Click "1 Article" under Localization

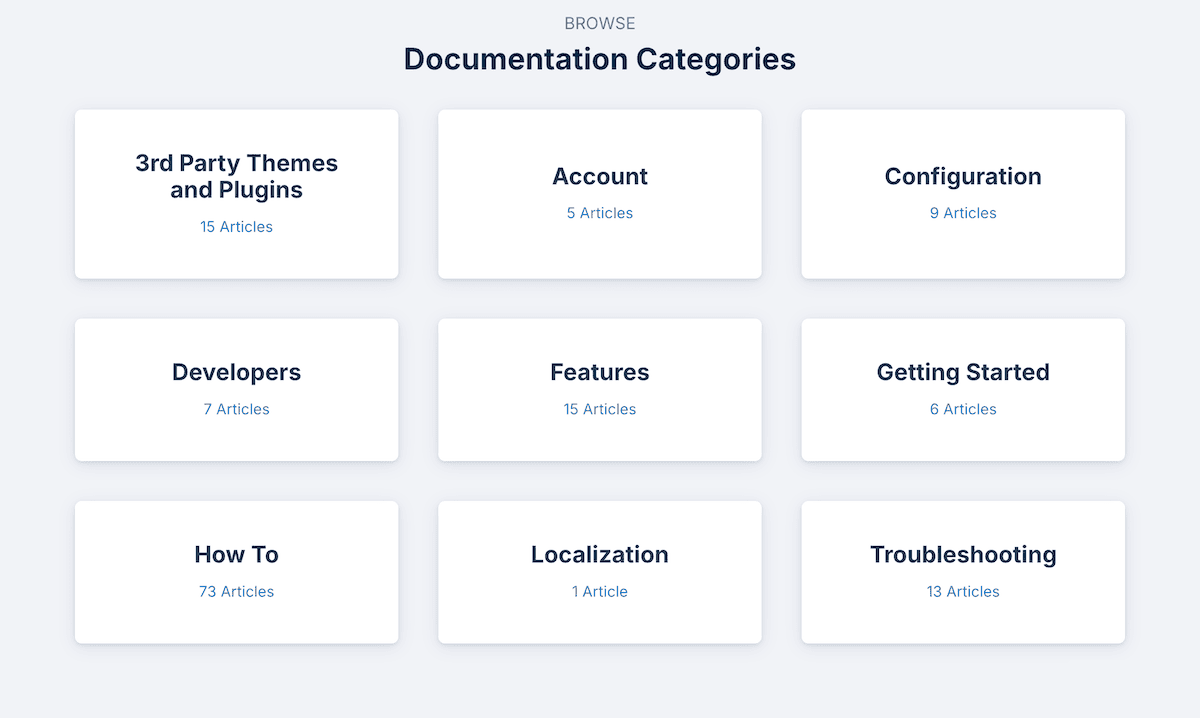(x=600, y=591)
